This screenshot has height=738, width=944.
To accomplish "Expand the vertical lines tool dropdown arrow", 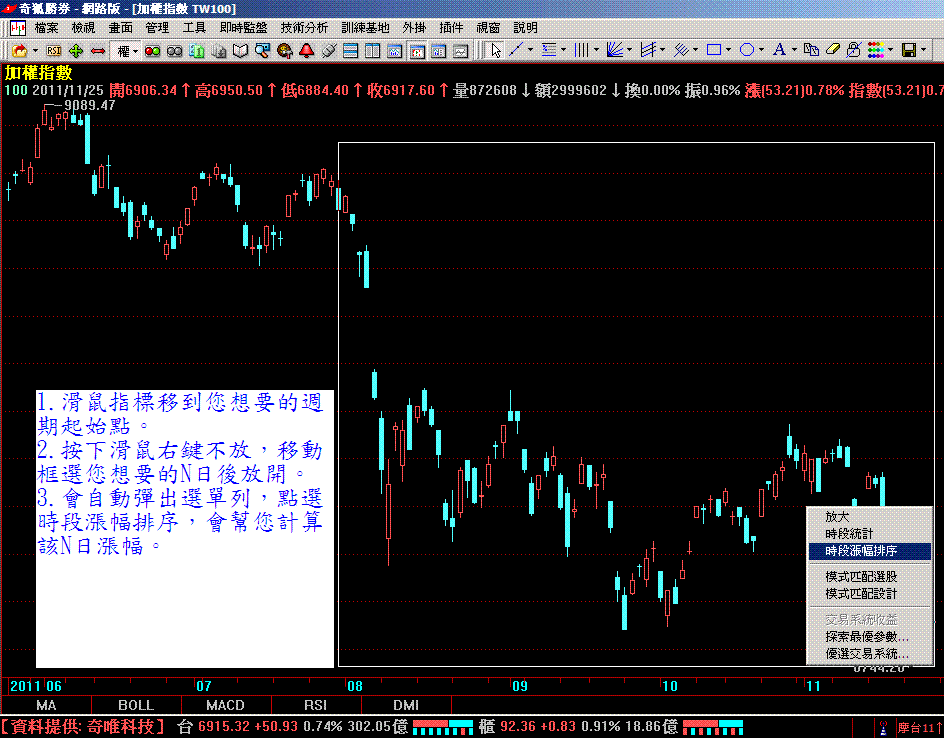I will point(596,50).
